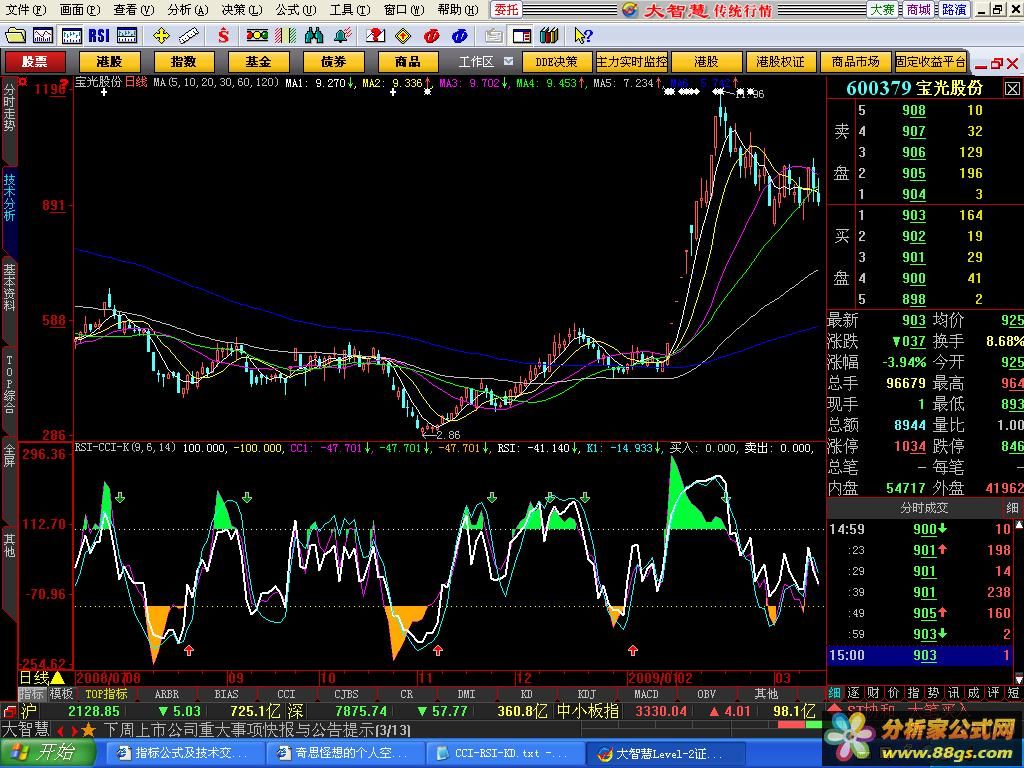Select the KDJ indicator tab
Viewport: 1024px width, 768px height.
[x=586, y=694]
